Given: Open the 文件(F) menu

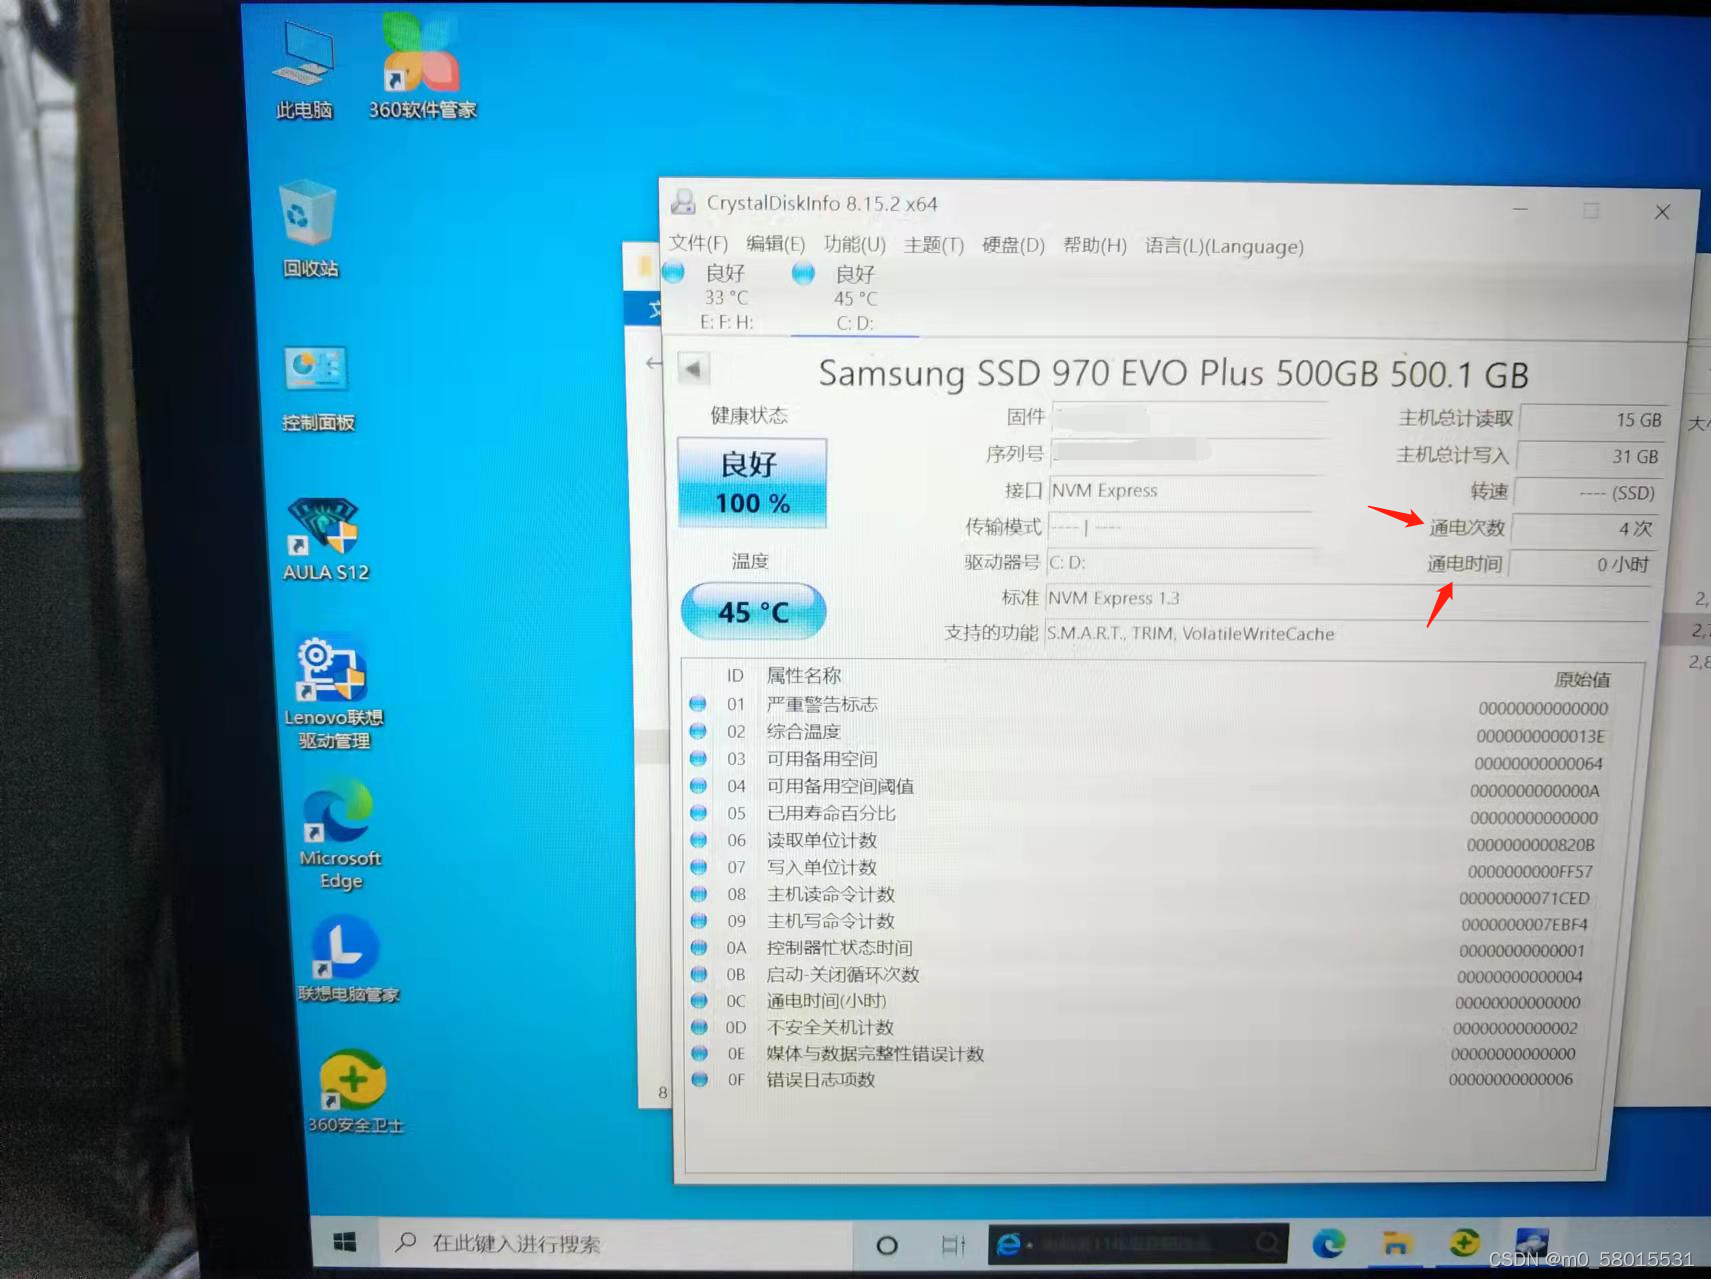Looking at the screenshot, I should [698, 244].
